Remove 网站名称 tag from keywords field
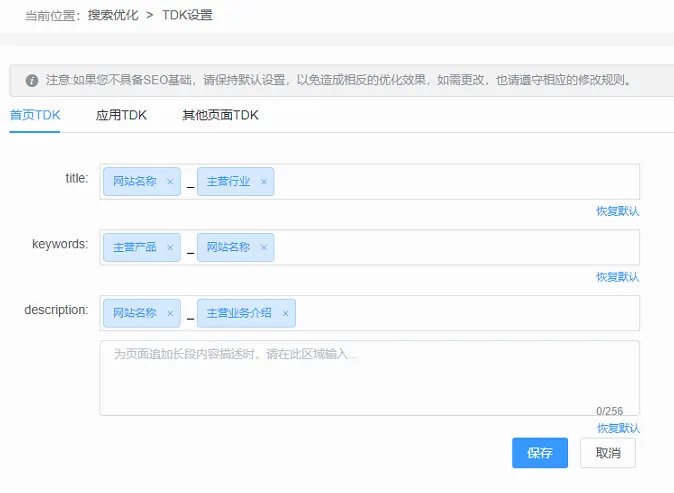Screen dimensions: 674x493 pos(264,248)
